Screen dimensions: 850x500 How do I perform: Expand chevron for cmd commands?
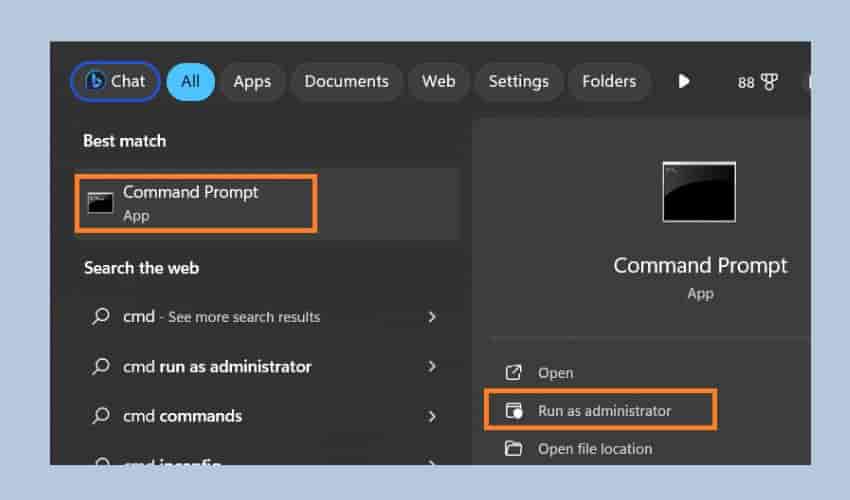pos(432,416)
